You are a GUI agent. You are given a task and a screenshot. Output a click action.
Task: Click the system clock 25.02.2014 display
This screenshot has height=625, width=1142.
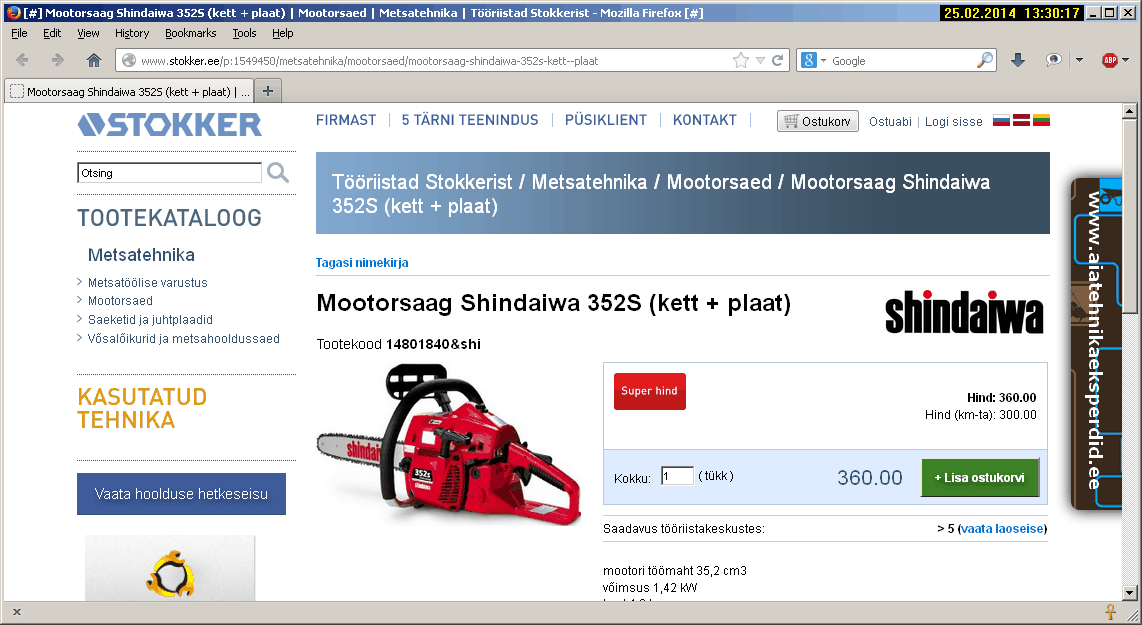tap(1011, 12)
